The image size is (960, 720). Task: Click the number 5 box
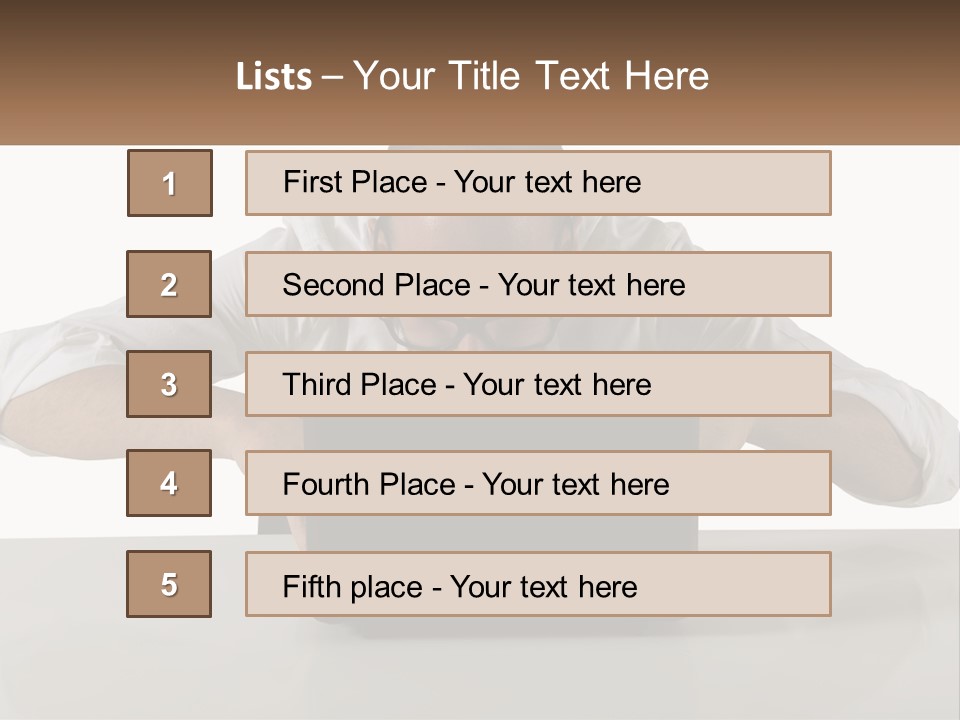(x=169, y=584)
